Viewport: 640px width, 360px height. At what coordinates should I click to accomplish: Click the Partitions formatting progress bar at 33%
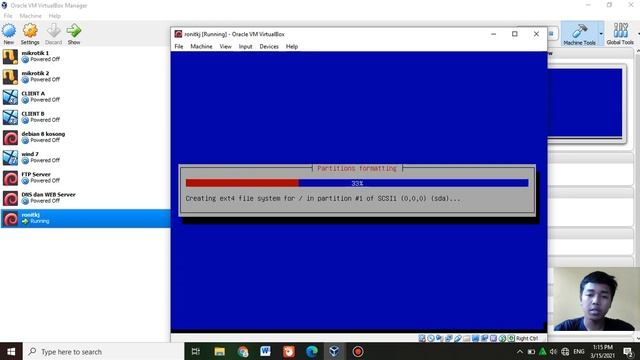click(x=357, y=183)
